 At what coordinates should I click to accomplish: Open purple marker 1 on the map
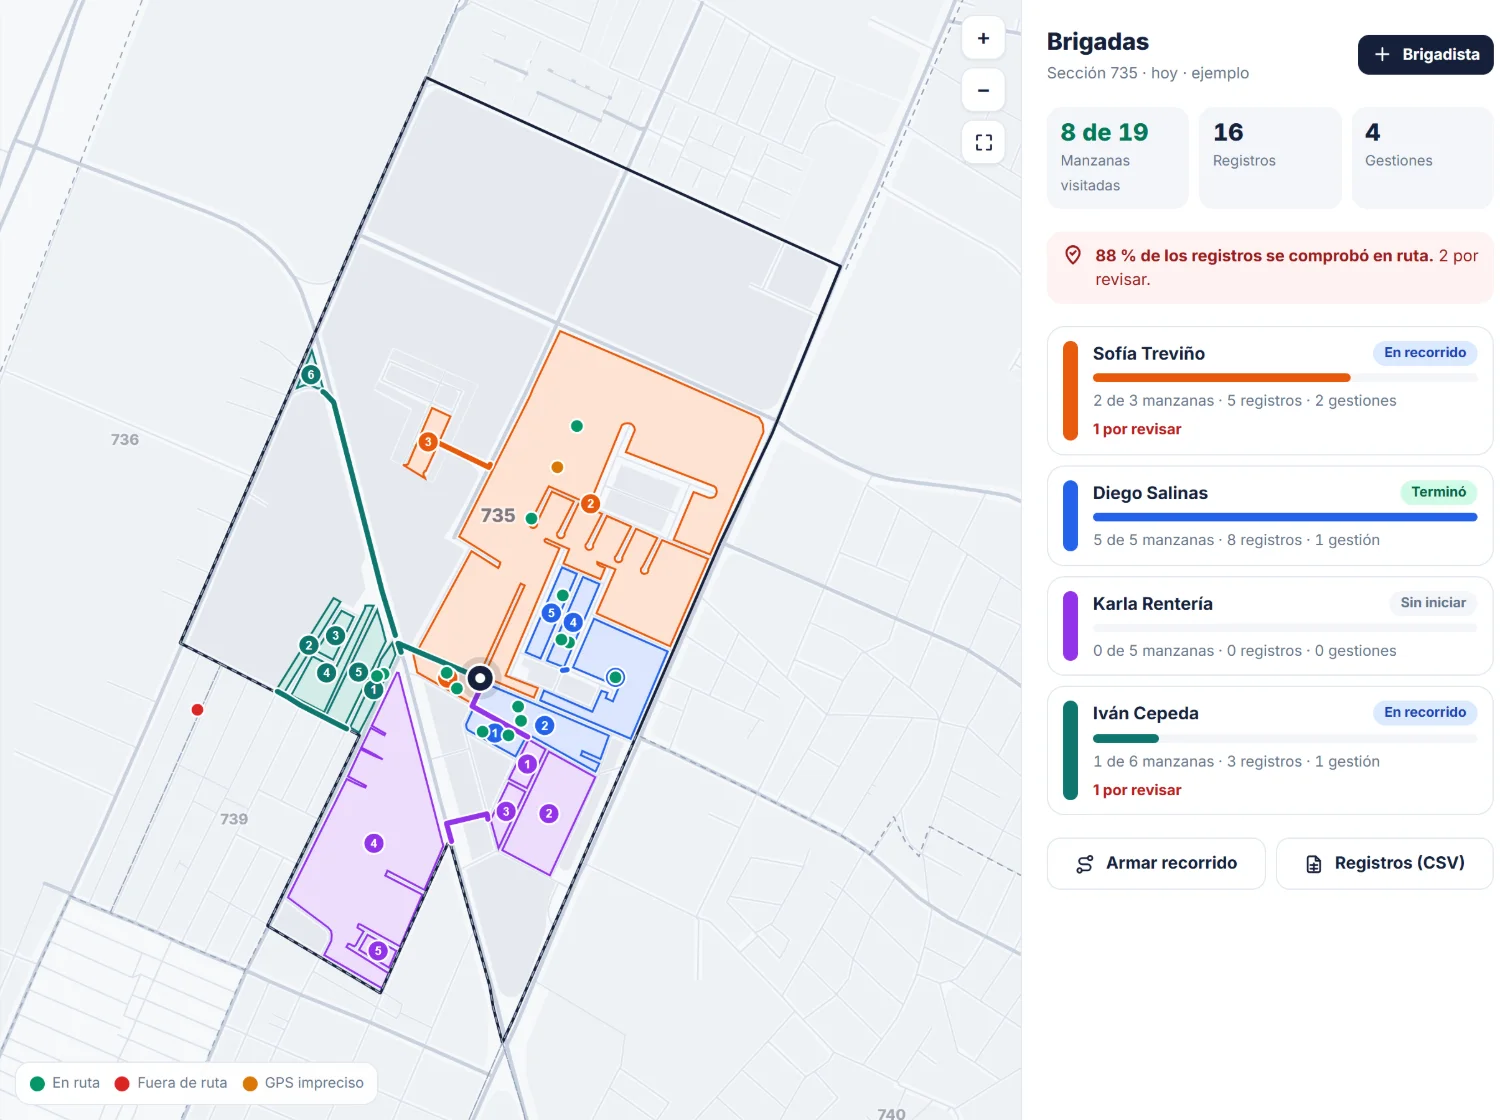click(x=527, y=764)
